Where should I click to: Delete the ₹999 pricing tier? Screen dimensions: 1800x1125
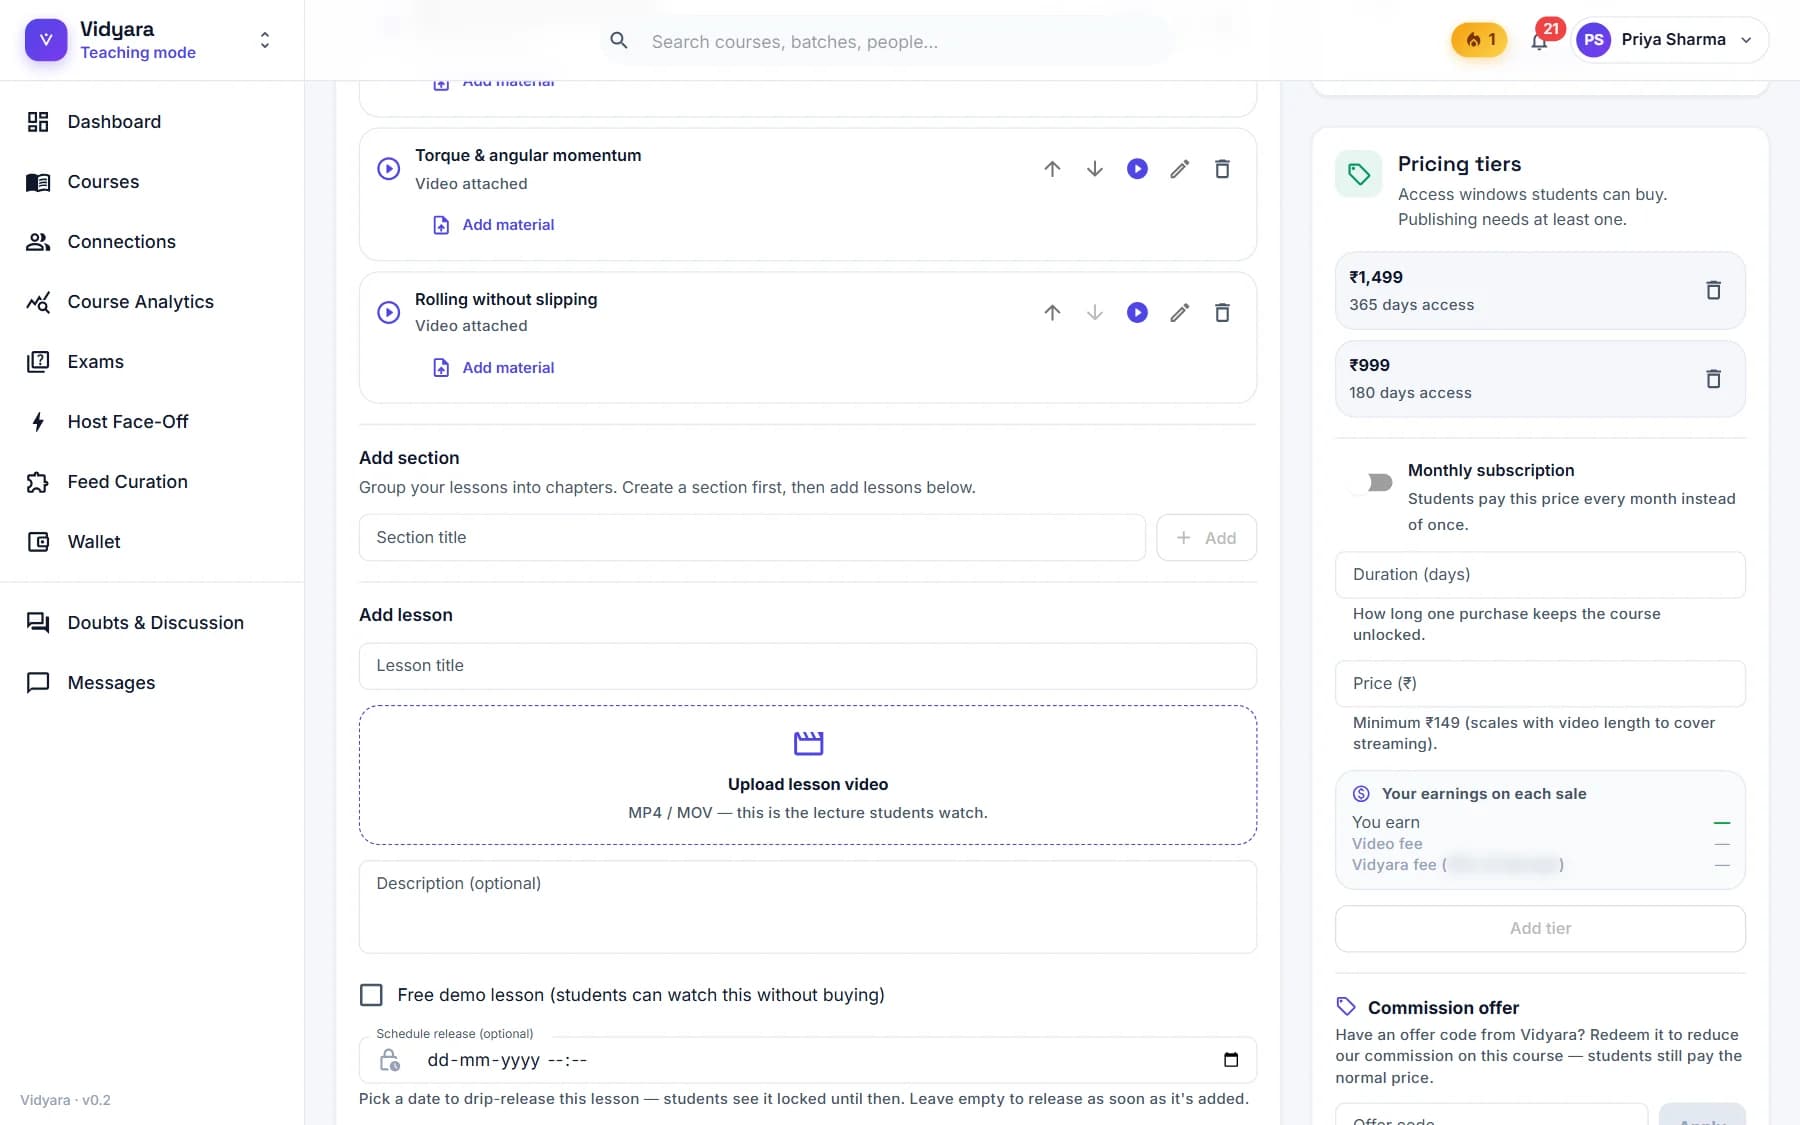(x=1713, y=379)
